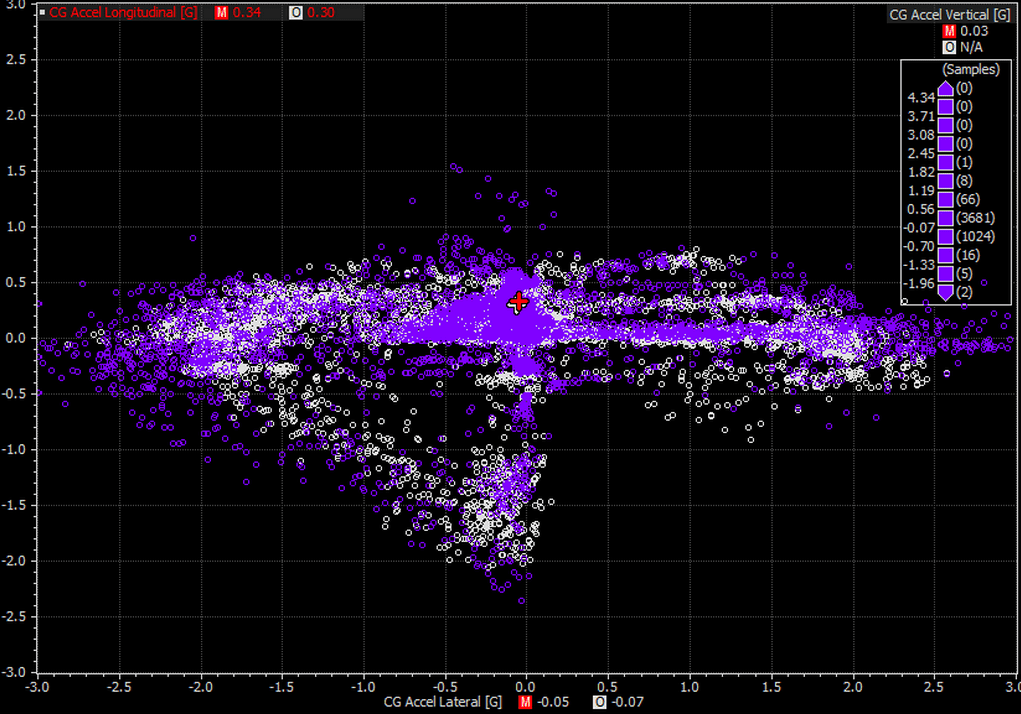Click the -1.5 tick label on horizontal axis

click(281, 687)
